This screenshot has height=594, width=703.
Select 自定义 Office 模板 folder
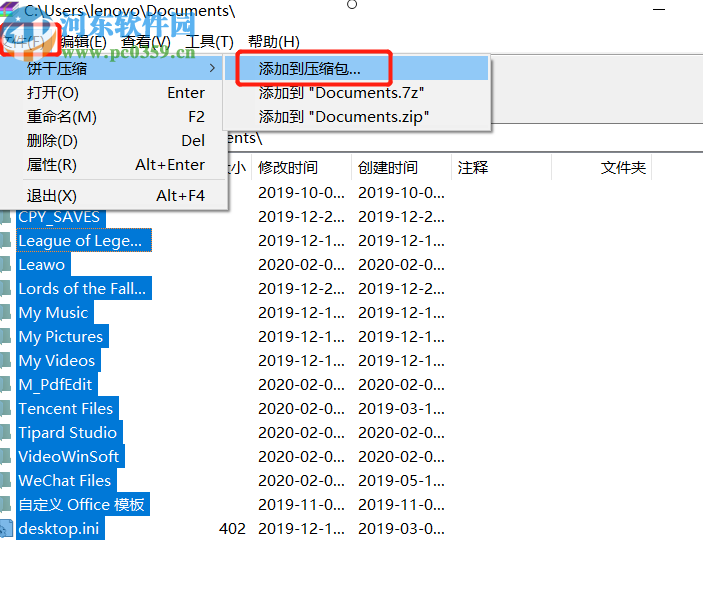click(x=83, y=505)
